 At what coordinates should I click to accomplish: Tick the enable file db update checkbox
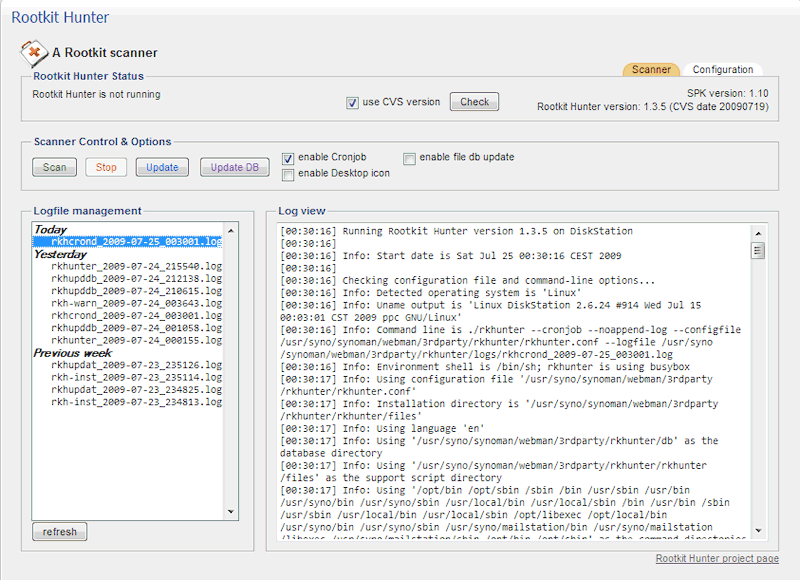tap(410, 158)
